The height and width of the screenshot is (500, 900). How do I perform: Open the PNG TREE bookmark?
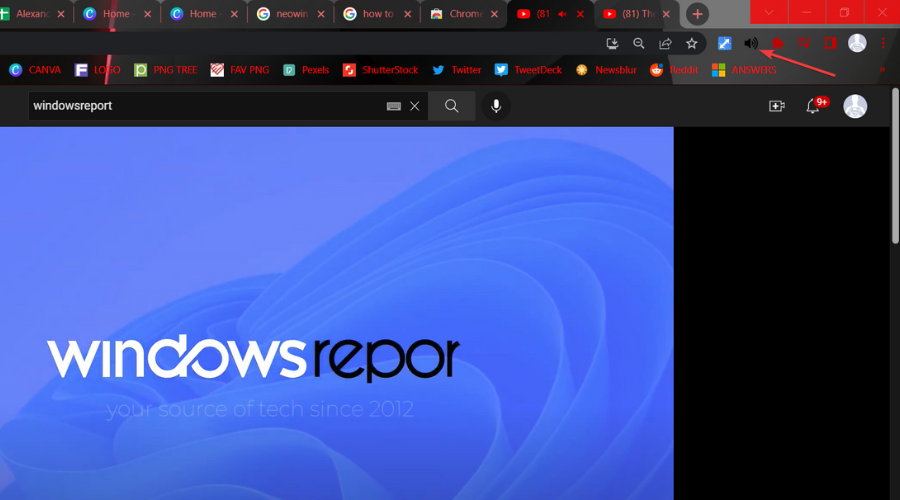pyautogui.click(x=165, y=70)
